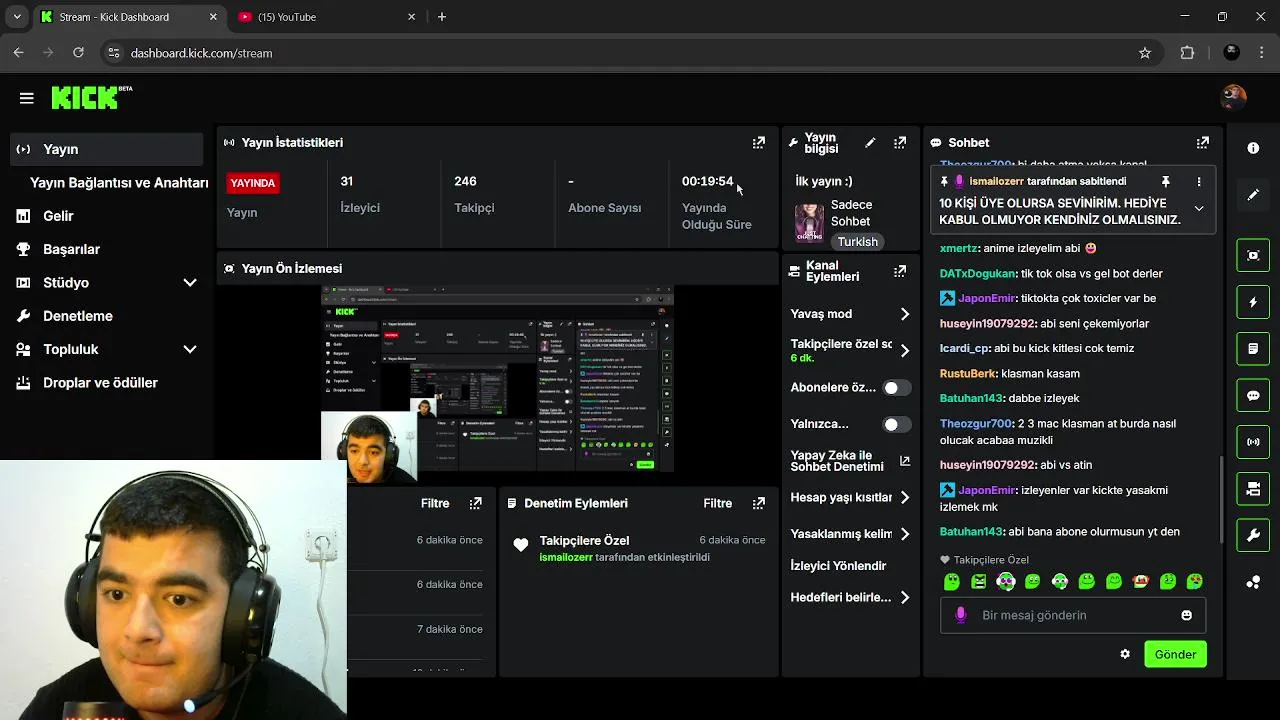Image resolution: width=1280 pixels, height=720 pixels.
Task: Click the Turkish language tag
Action: click(857, 241)
